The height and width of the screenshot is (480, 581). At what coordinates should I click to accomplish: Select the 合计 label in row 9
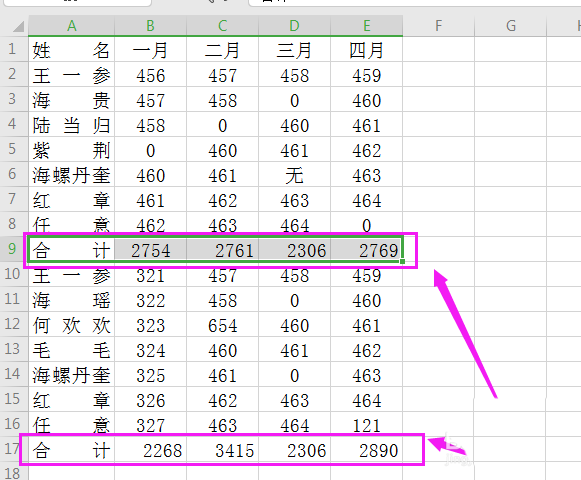pyautogui.click(x=72, y=249)
